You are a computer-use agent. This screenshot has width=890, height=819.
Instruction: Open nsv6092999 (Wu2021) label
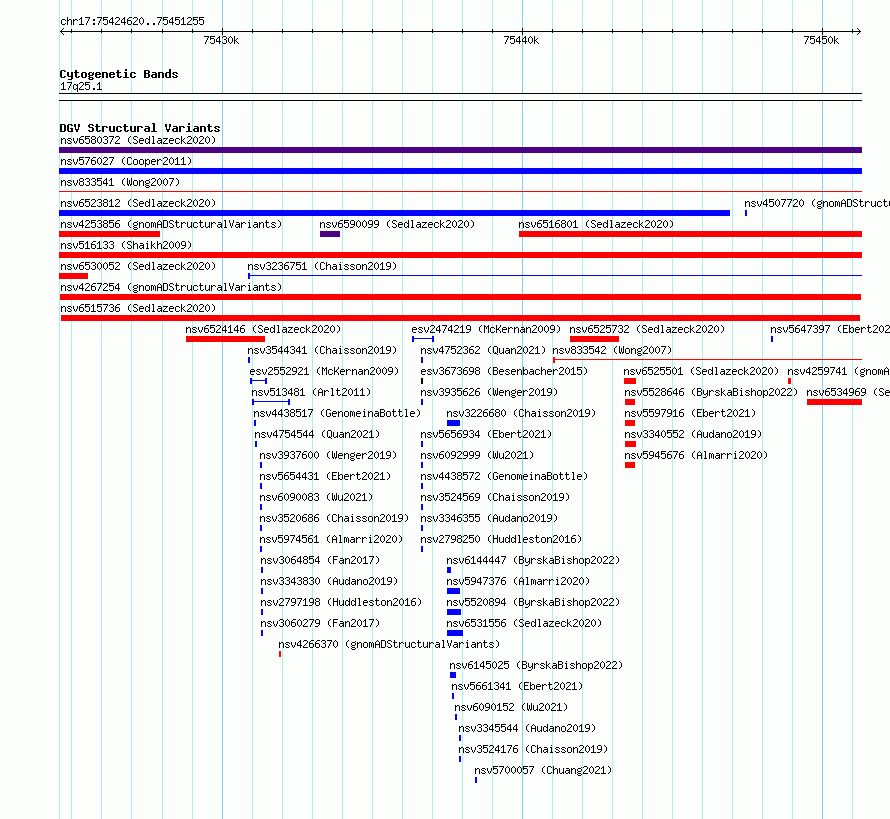click(477, 455)
